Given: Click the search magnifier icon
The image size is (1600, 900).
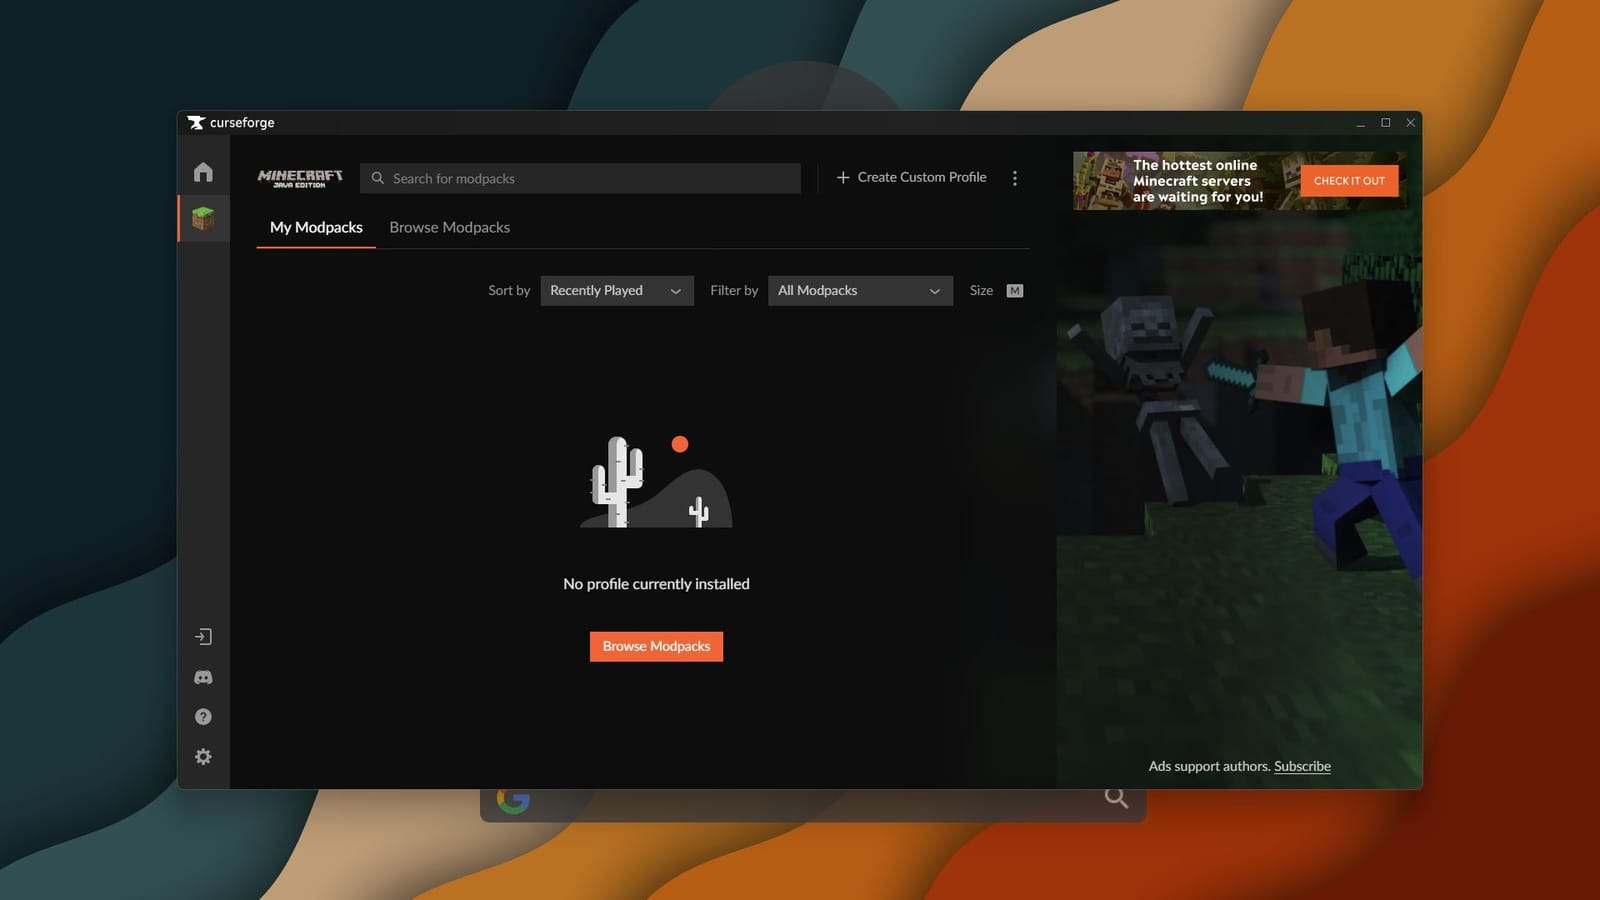Looking at the screenshot, I should 377,178.
